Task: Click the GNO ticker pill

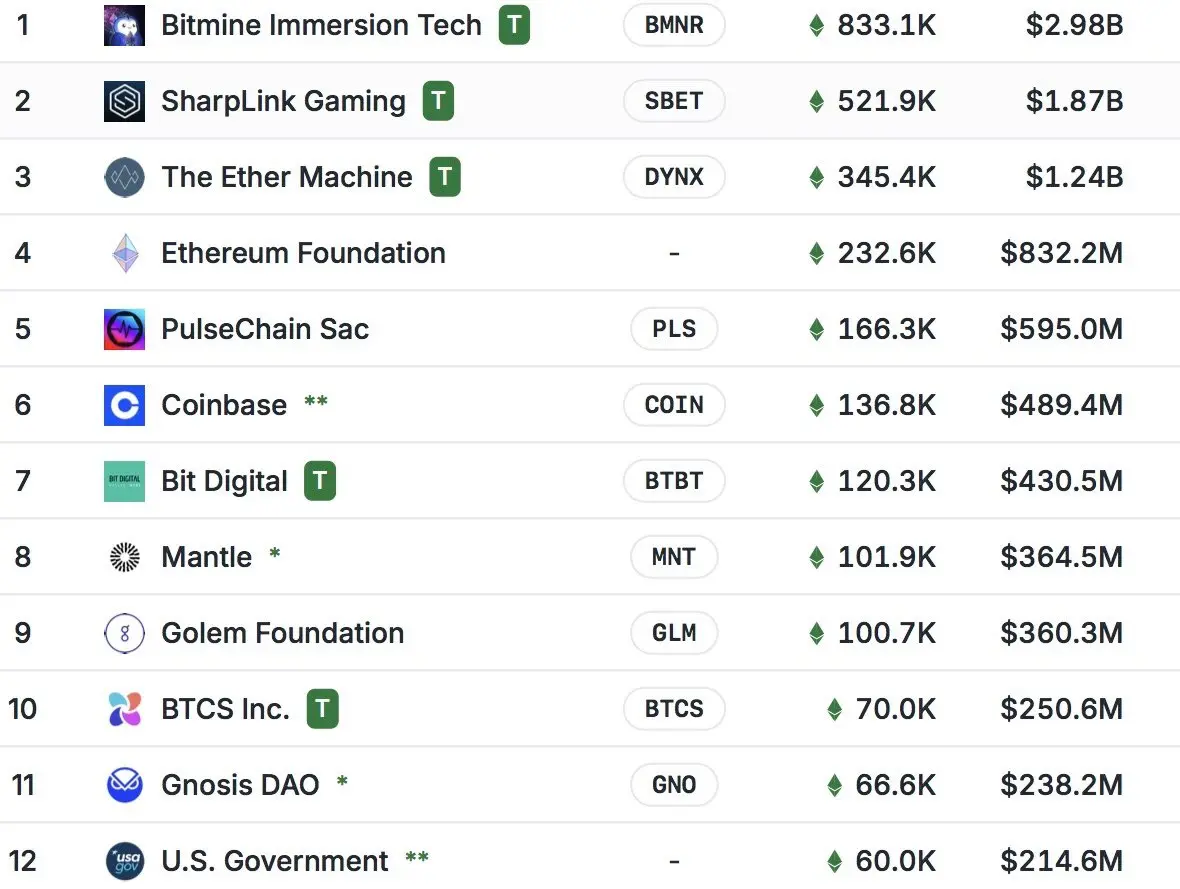Action: [x=674, y=785]
